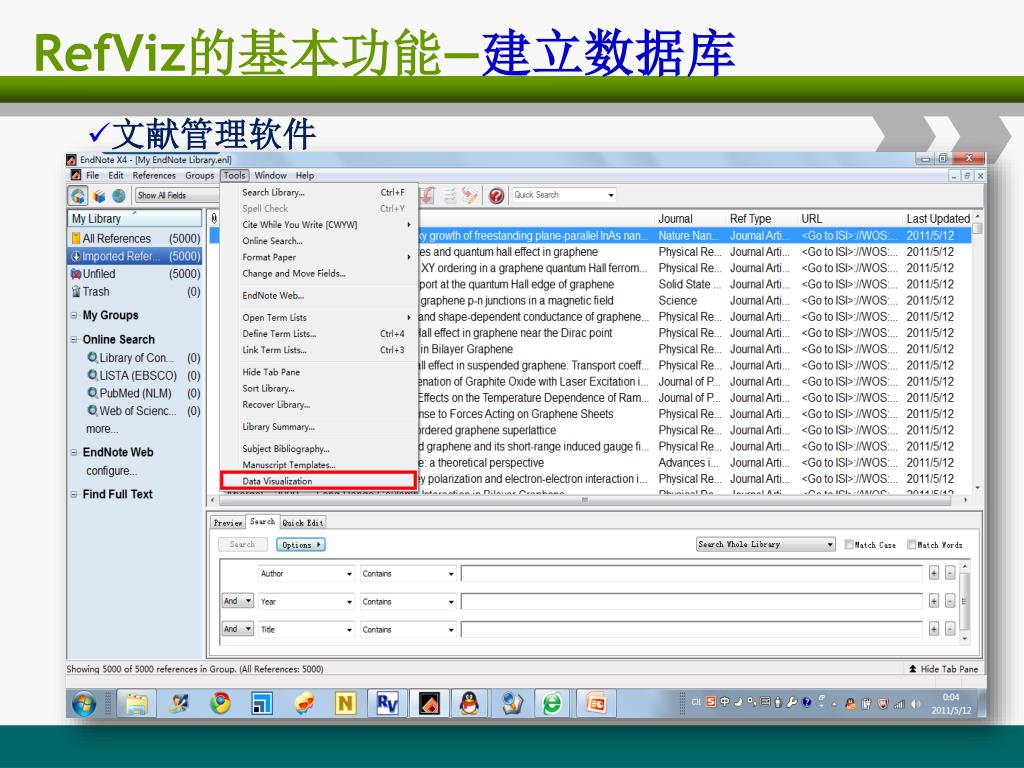This screenshot has height=768, width=1024.
Task: Click configure... under EndNote Web
Action: click(112, 471)
